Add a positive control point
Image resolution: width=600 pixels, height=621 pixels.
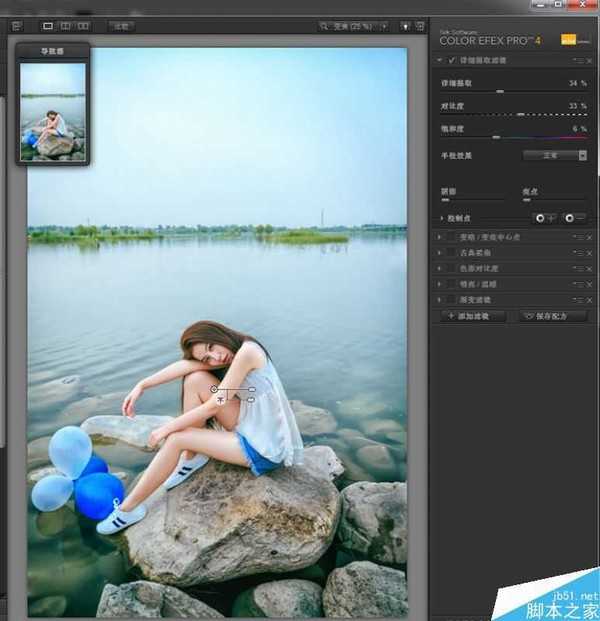tap(545, 217)
